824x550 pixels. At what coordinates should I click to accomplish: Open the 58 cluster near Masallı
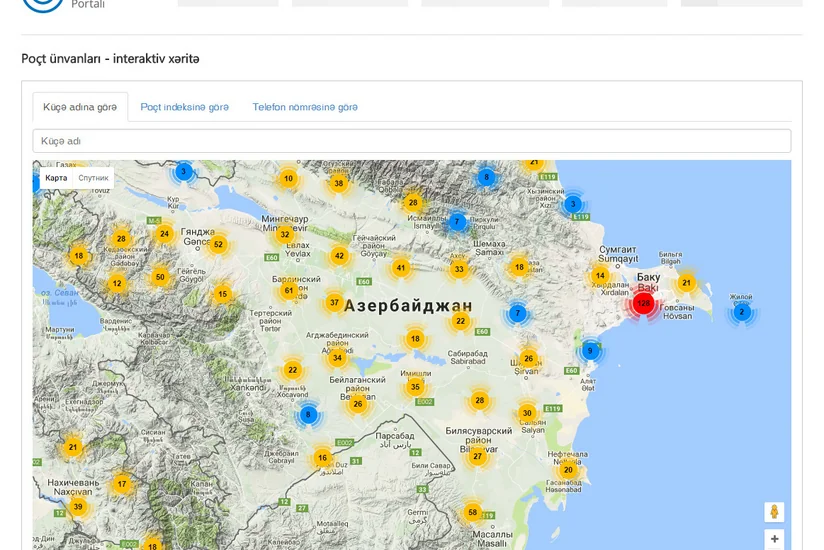[472, 512]
